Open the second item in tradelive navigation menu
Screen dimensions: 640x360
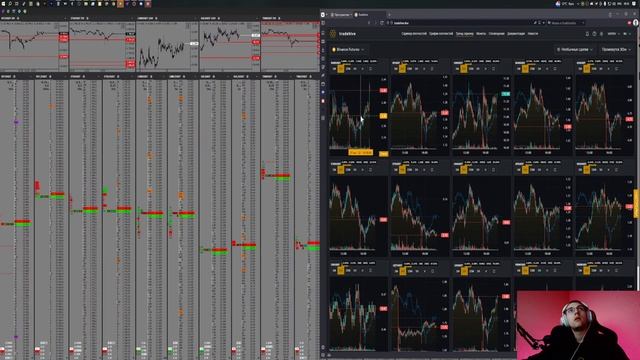[441, 33]
